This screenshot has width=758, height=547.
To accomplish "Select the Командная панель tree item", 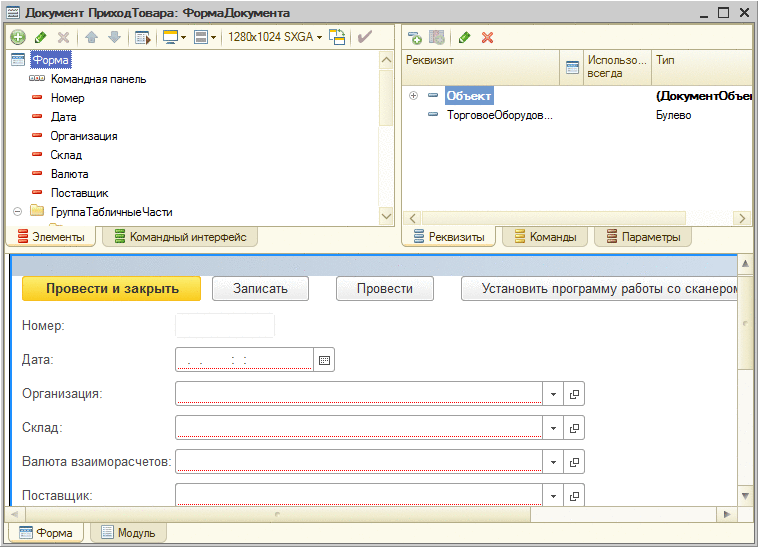I will (98, 79).
